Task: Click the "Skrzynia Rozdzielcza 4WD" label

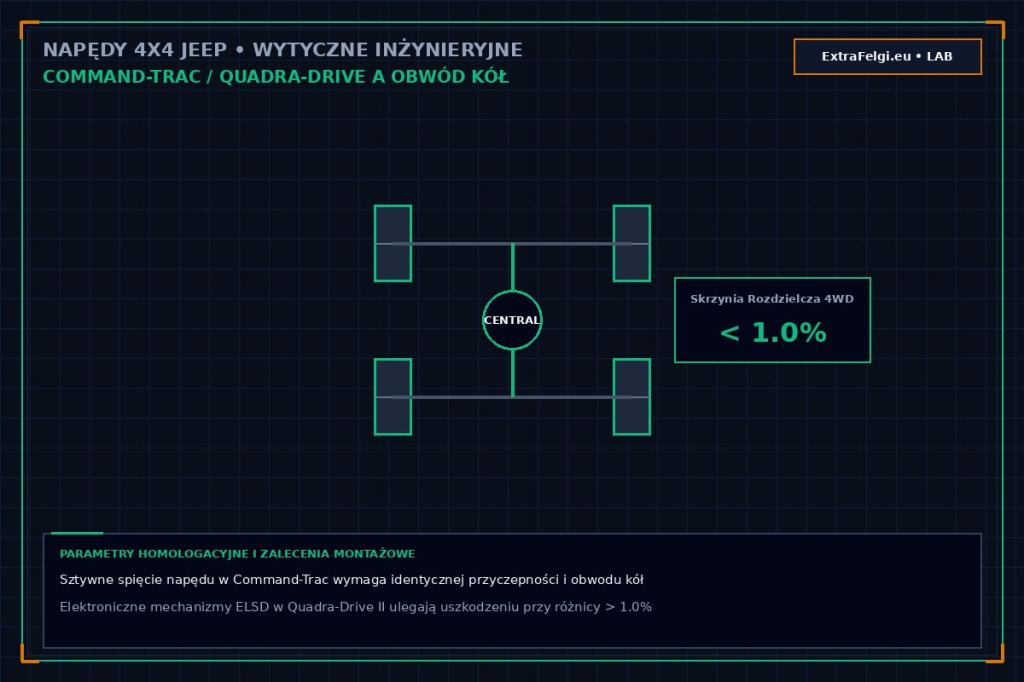Action: 772,299
